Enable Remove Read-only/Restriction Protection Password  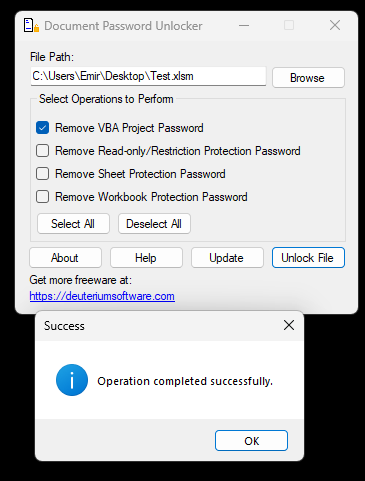[x=43, y=151]
